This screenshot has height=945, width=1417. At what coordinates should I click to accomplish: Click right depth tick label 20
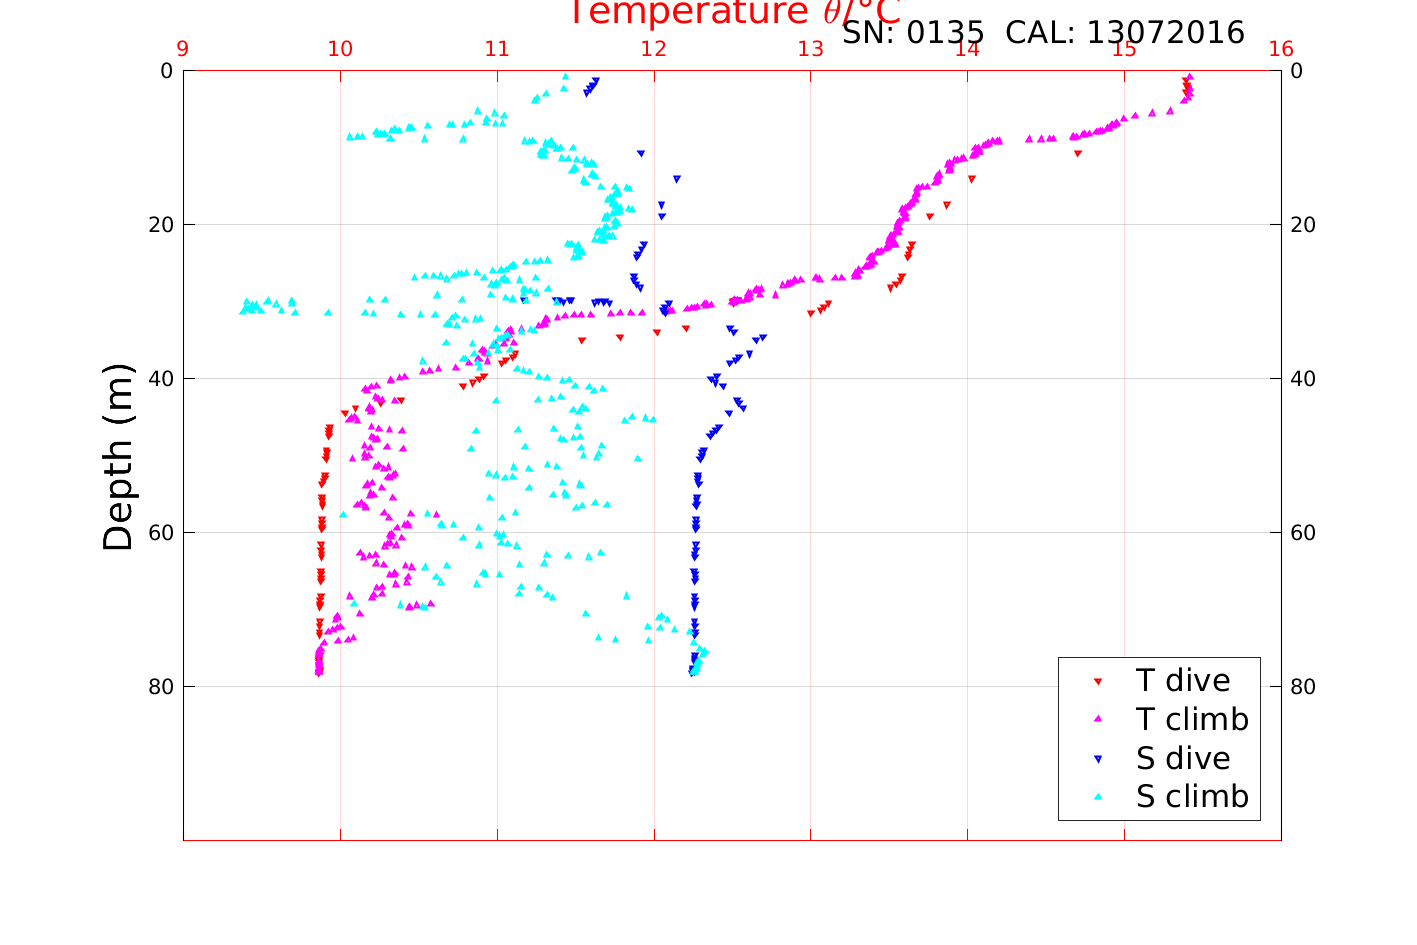click(1303, 225)
